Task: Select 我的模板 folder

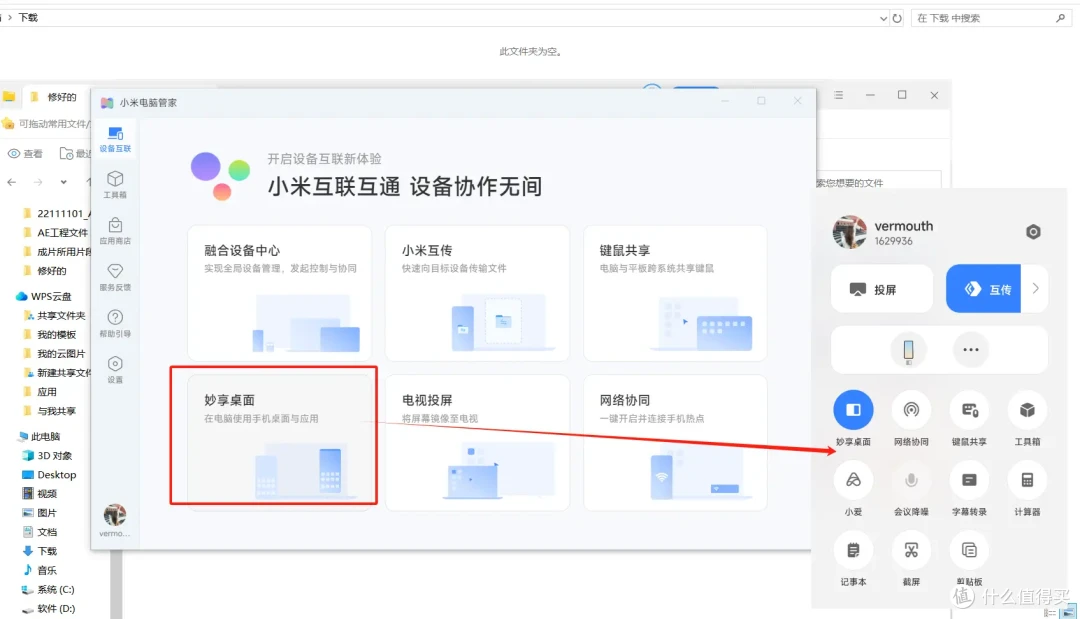Action: point(50,335)
